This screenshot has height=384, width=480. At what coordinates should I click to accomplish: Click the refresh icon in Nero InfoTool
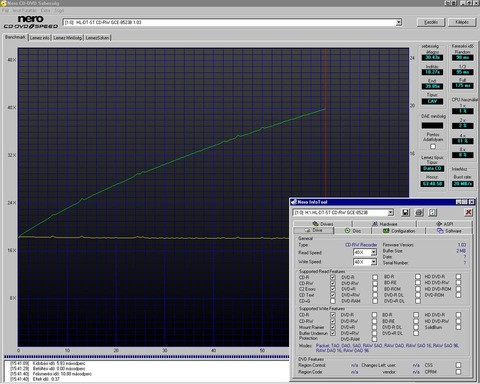click(x=432, y=212)
